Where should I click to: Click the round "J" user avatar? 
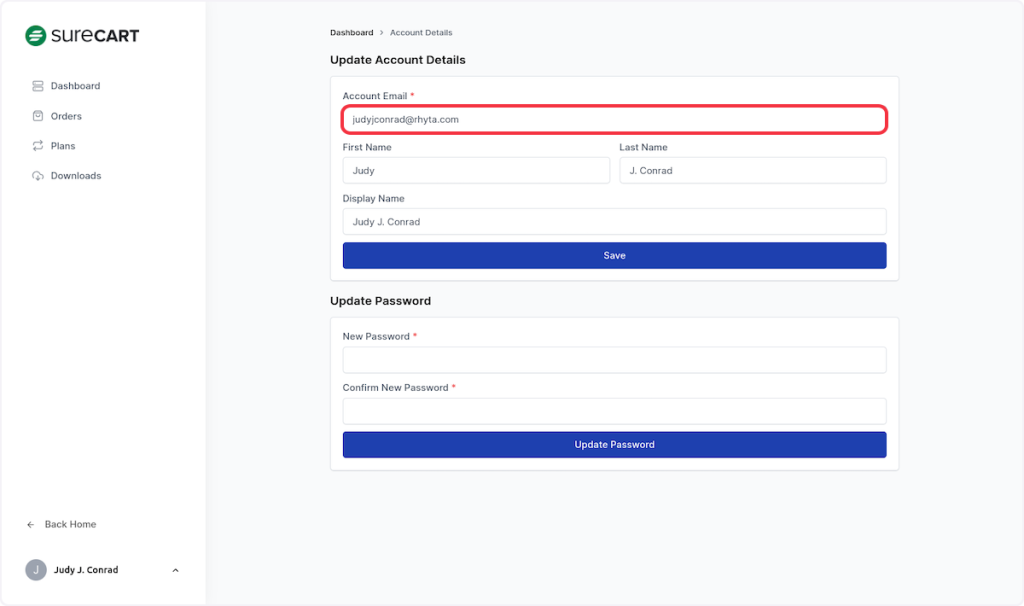pos(36,570)
